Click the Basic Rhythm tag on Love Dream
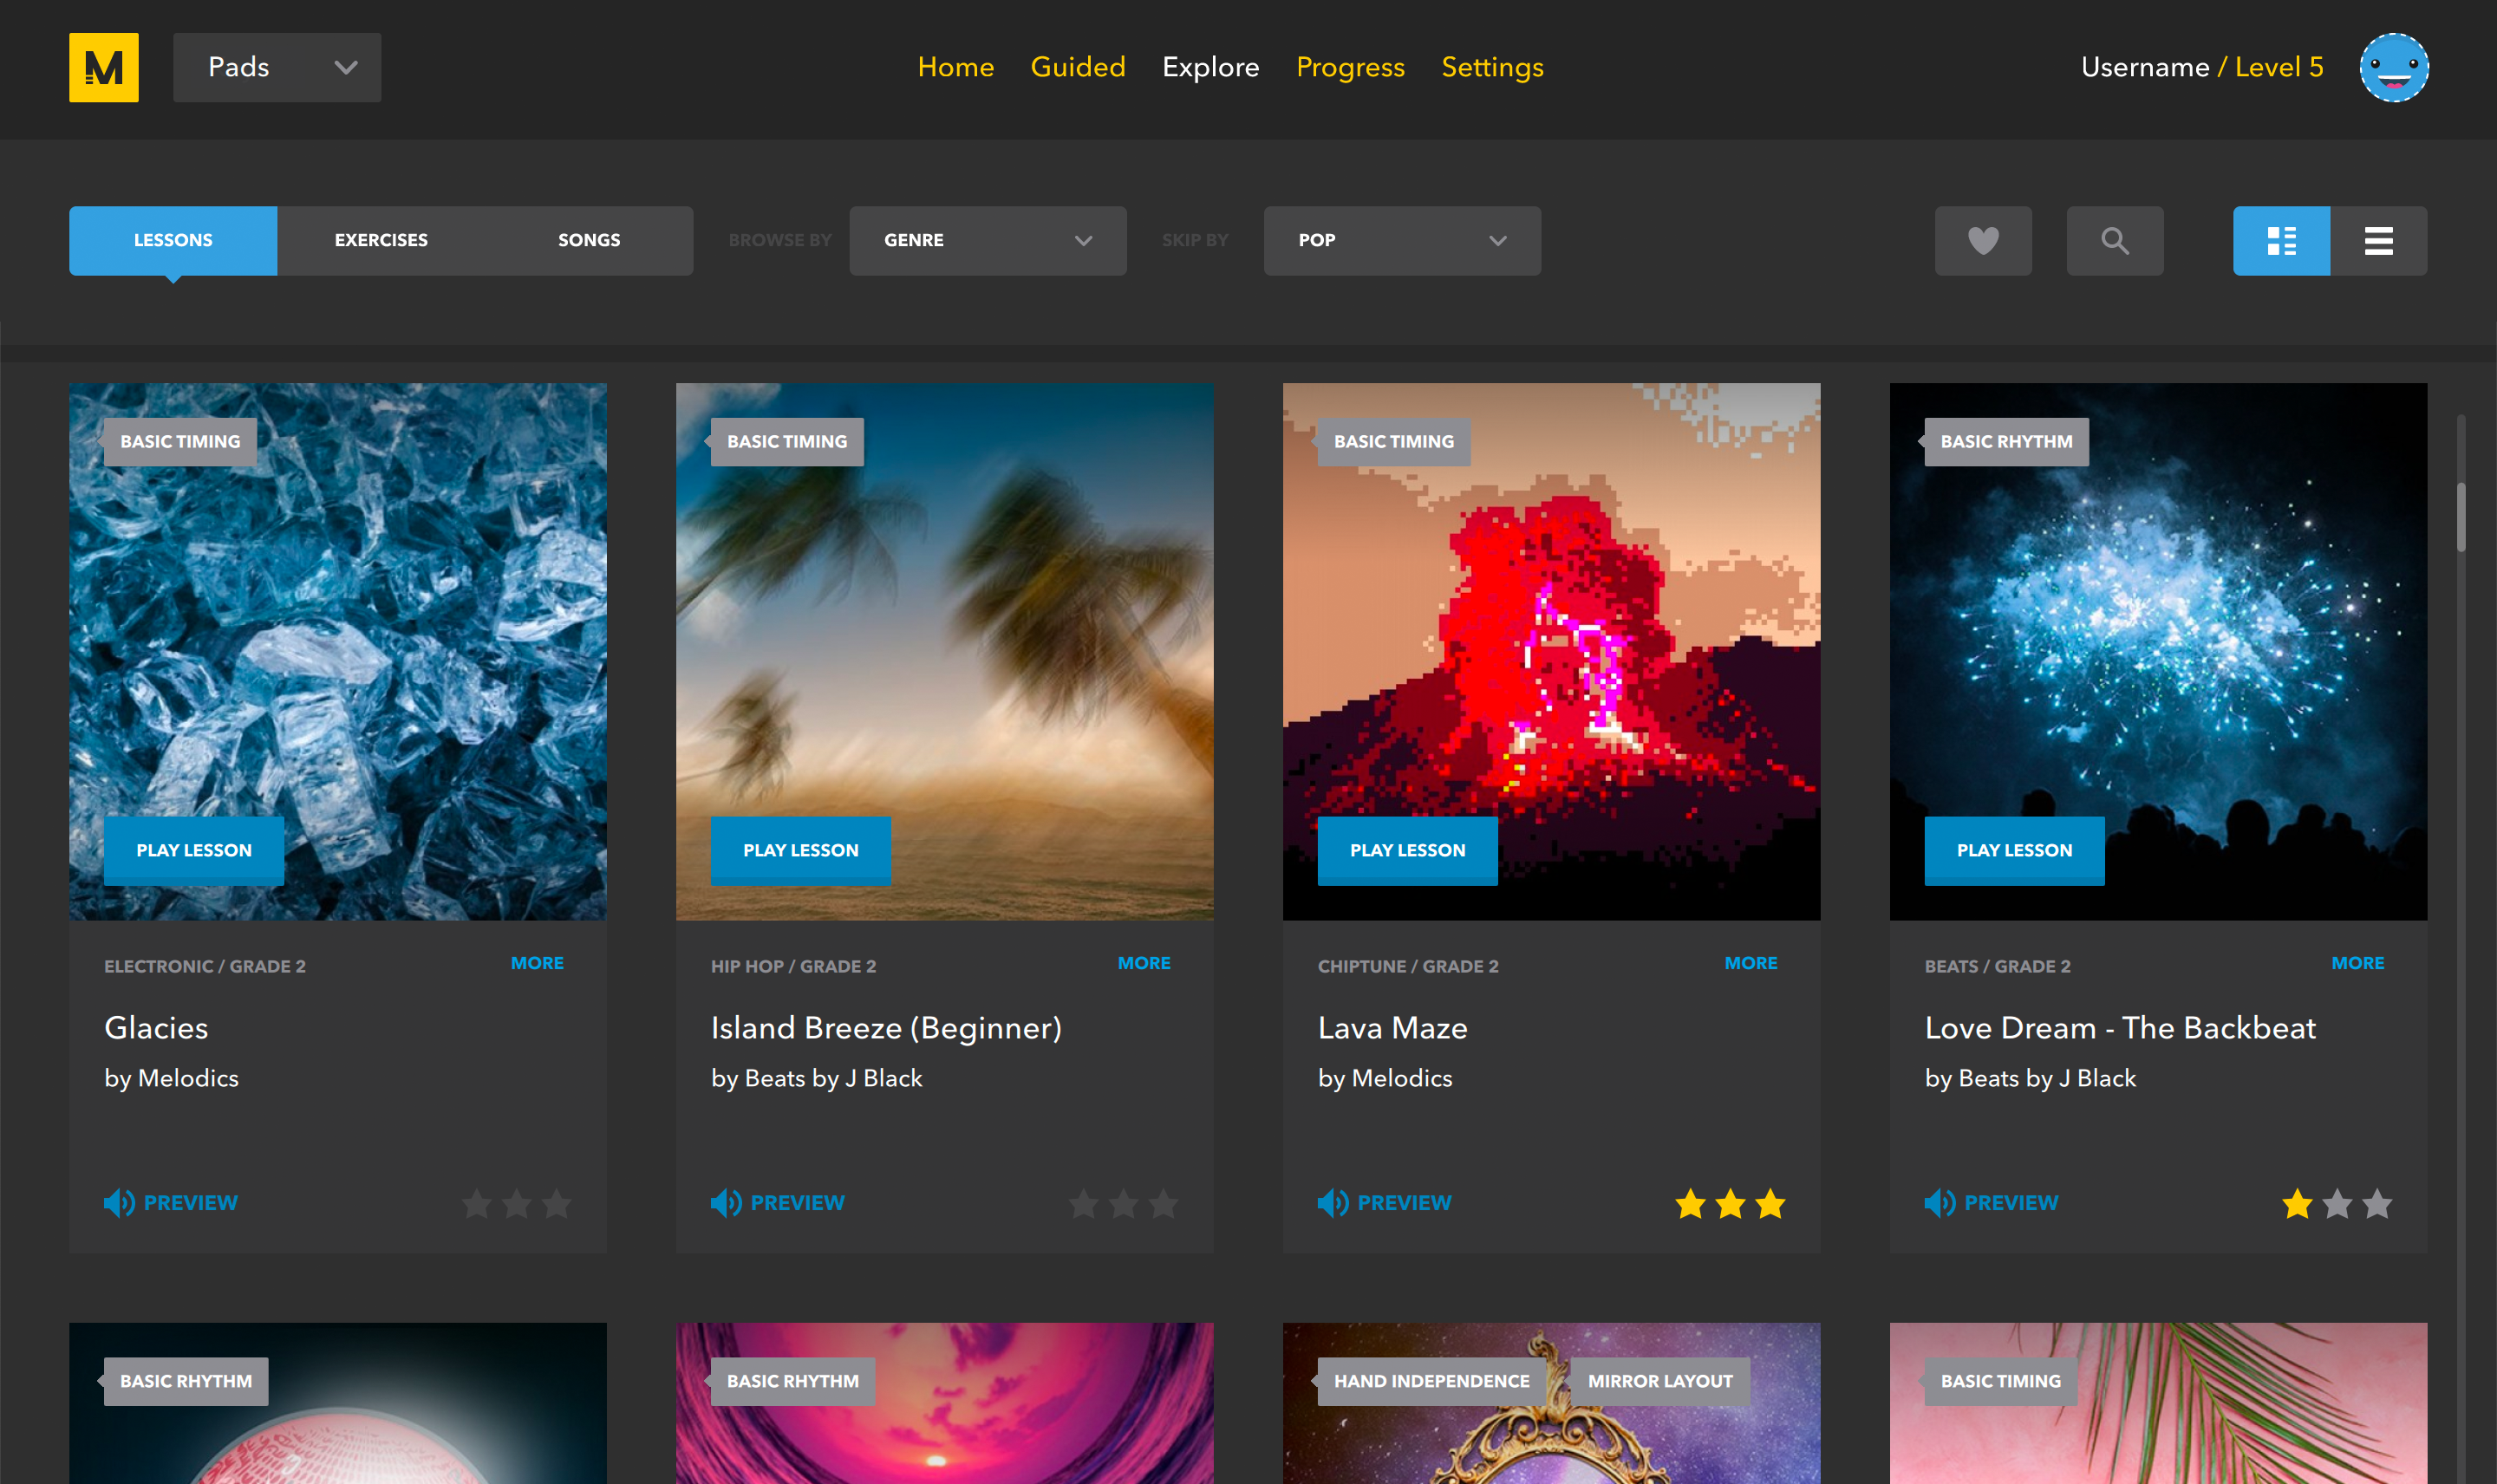 click(x=2006, y=441)
